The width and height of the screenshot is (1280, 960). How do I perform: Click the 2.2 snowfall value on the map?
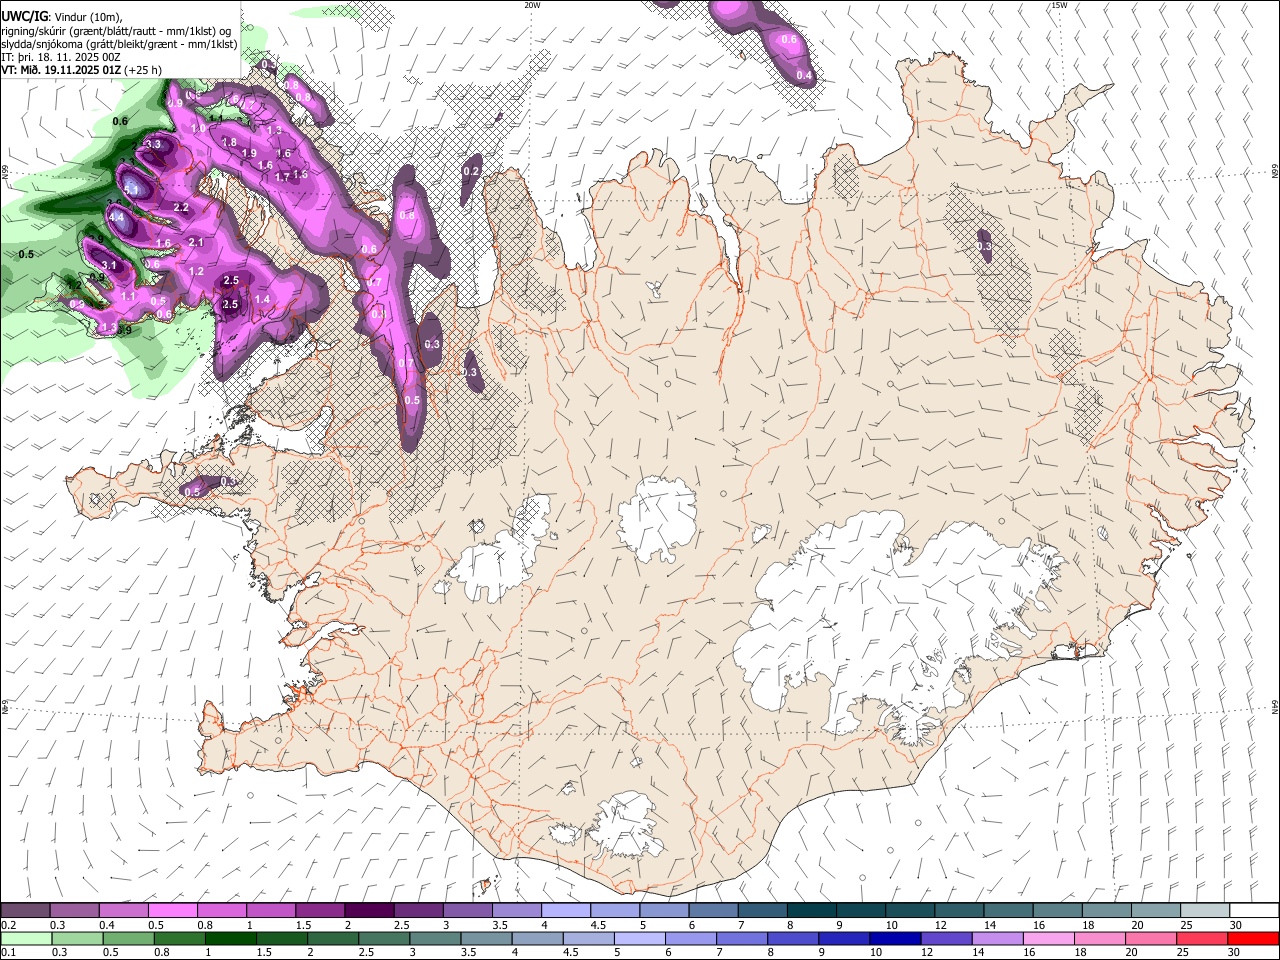181,208
